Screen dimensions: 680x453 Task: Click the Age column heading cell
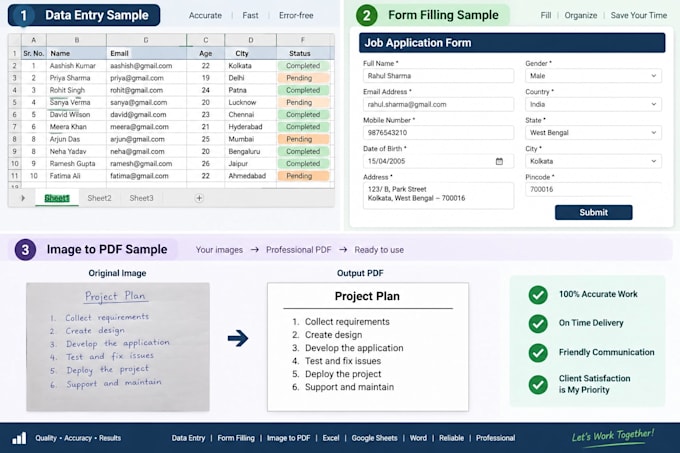(x=206, y=53)
